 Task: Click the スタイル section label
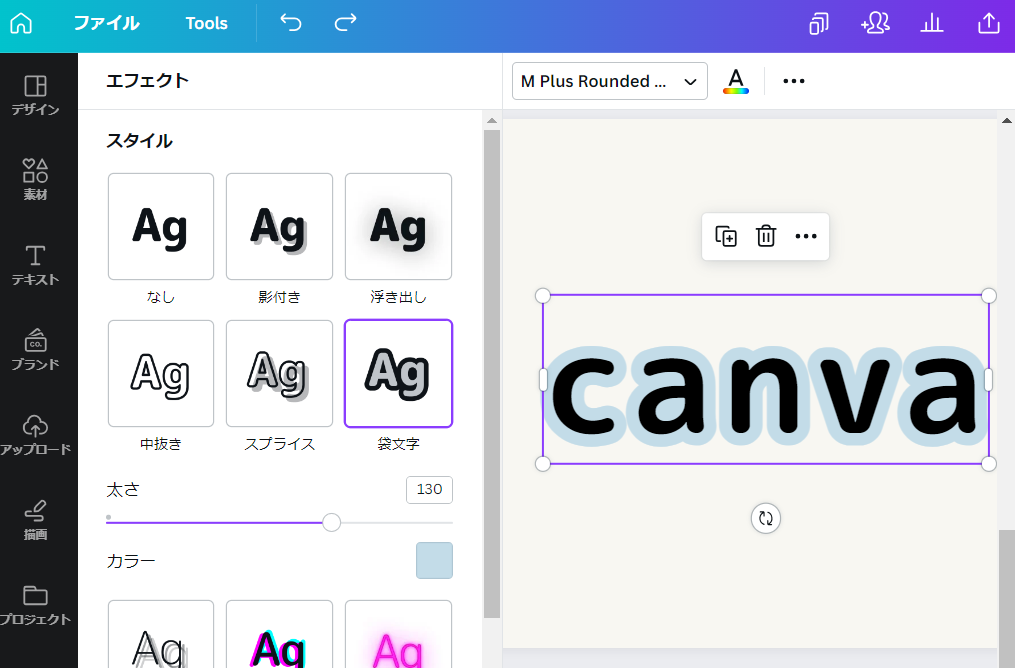pos(140,140)
